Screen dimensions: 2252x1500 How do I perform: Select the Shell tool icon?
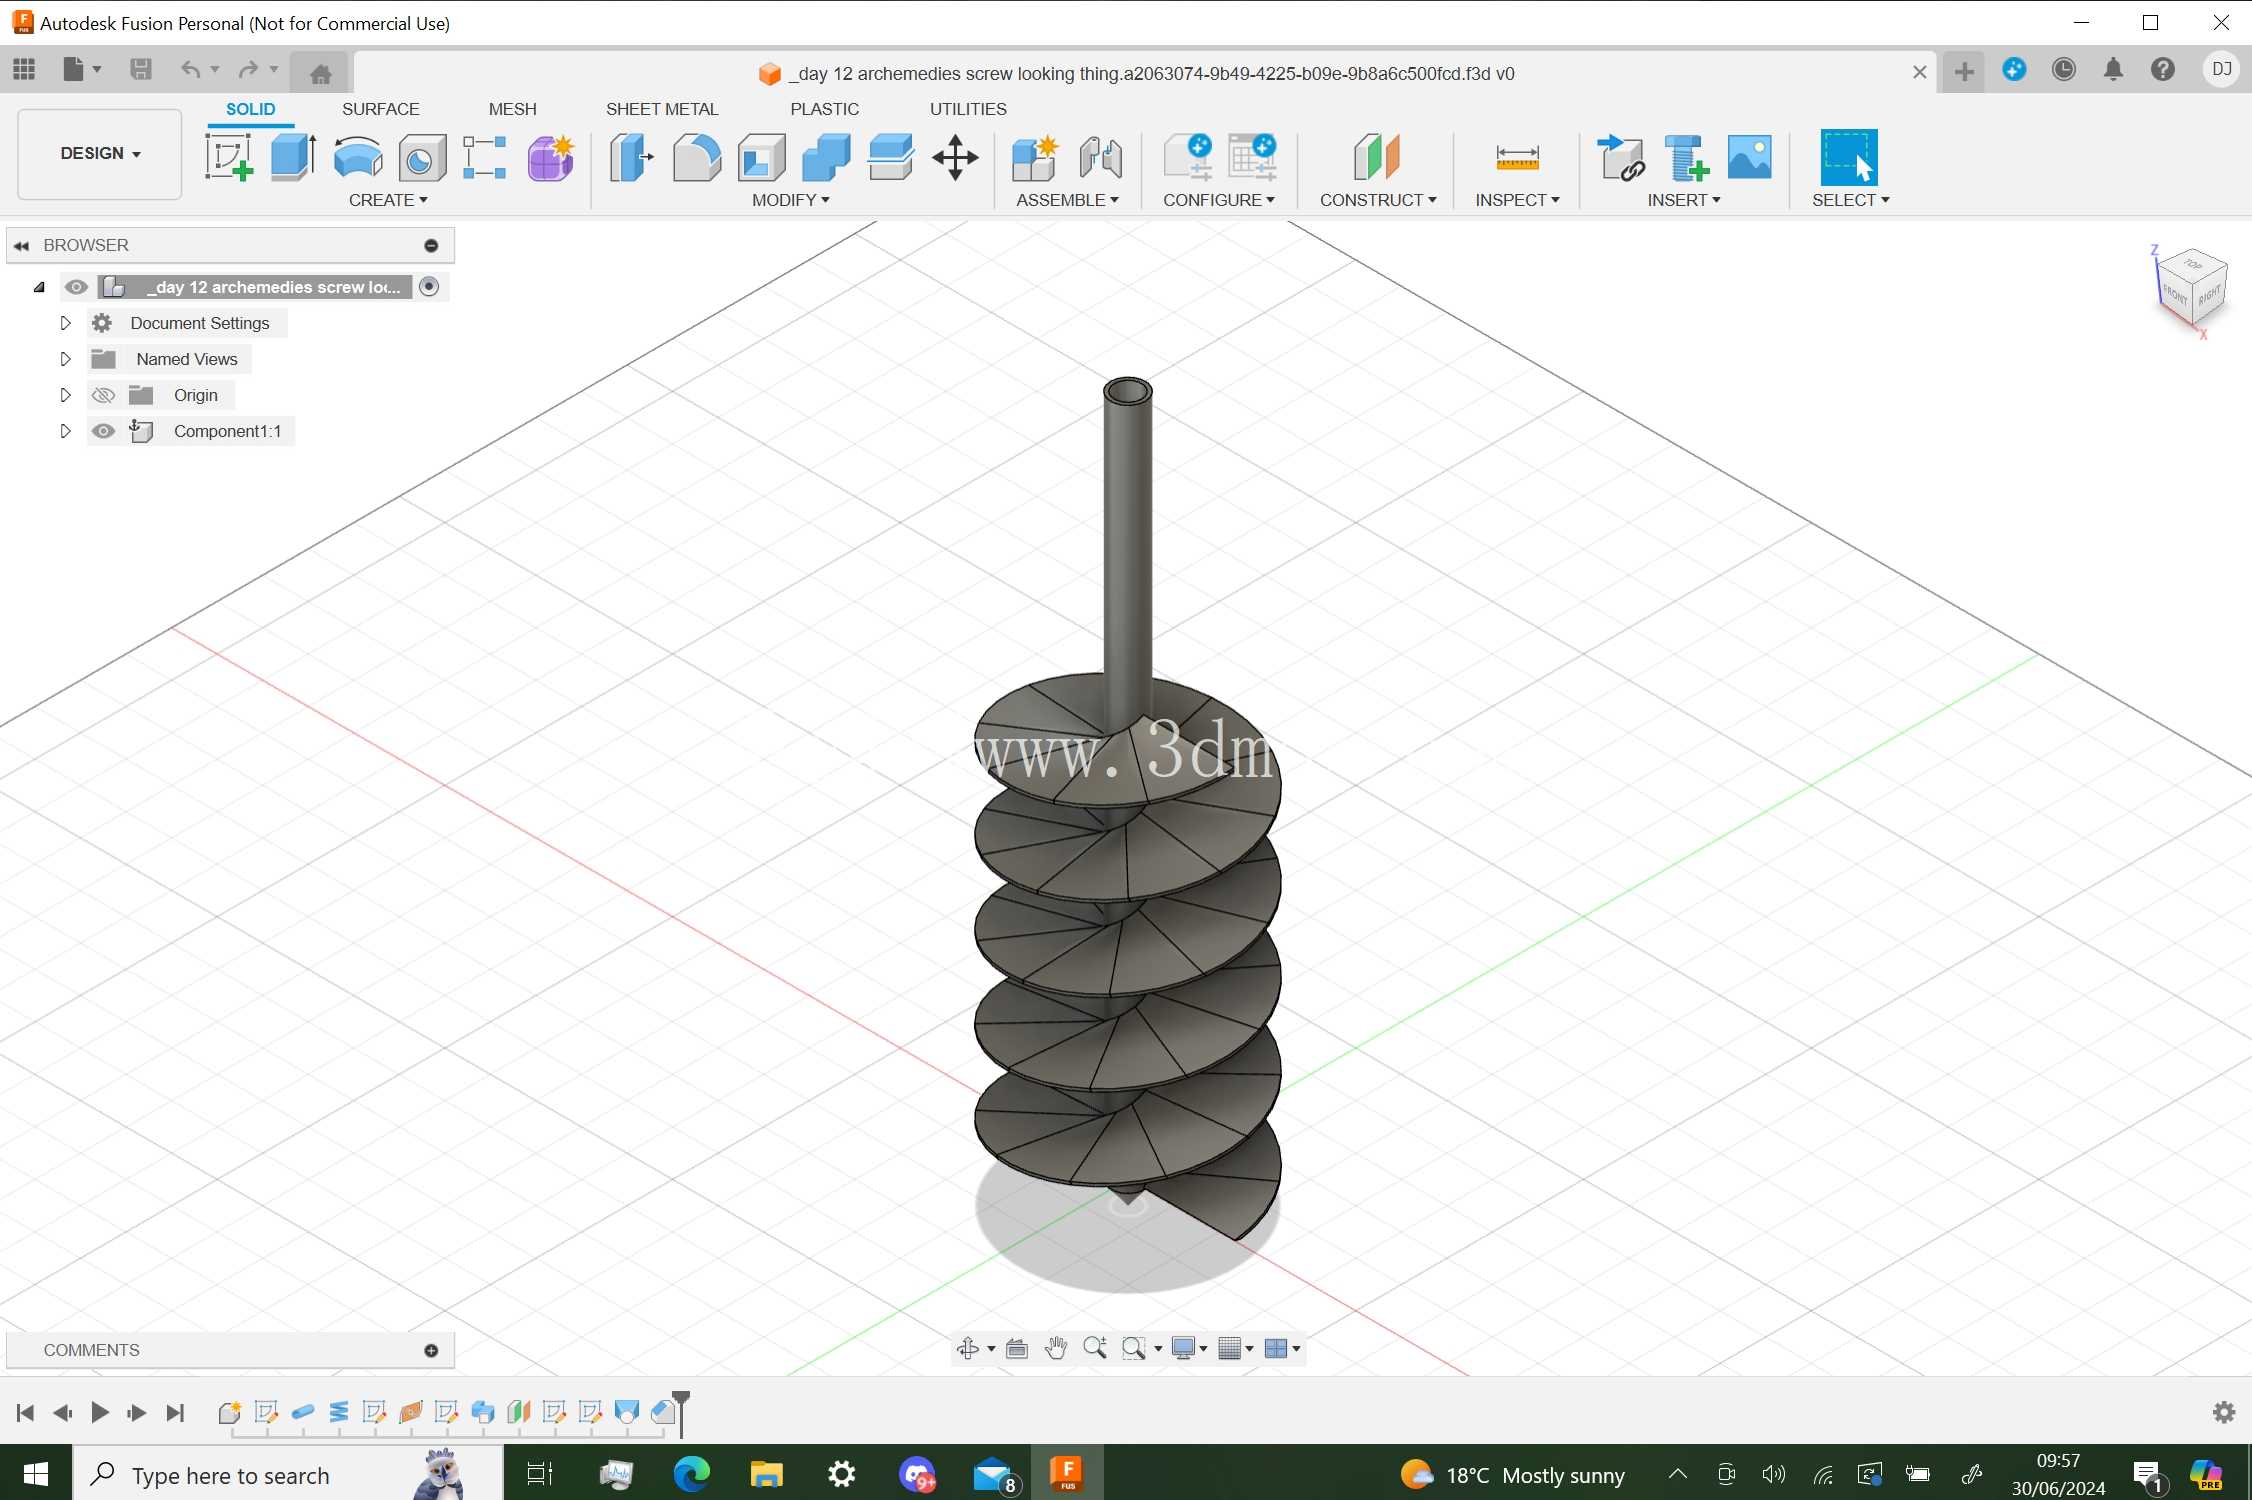pyautogui.click(x=762, y=158)
